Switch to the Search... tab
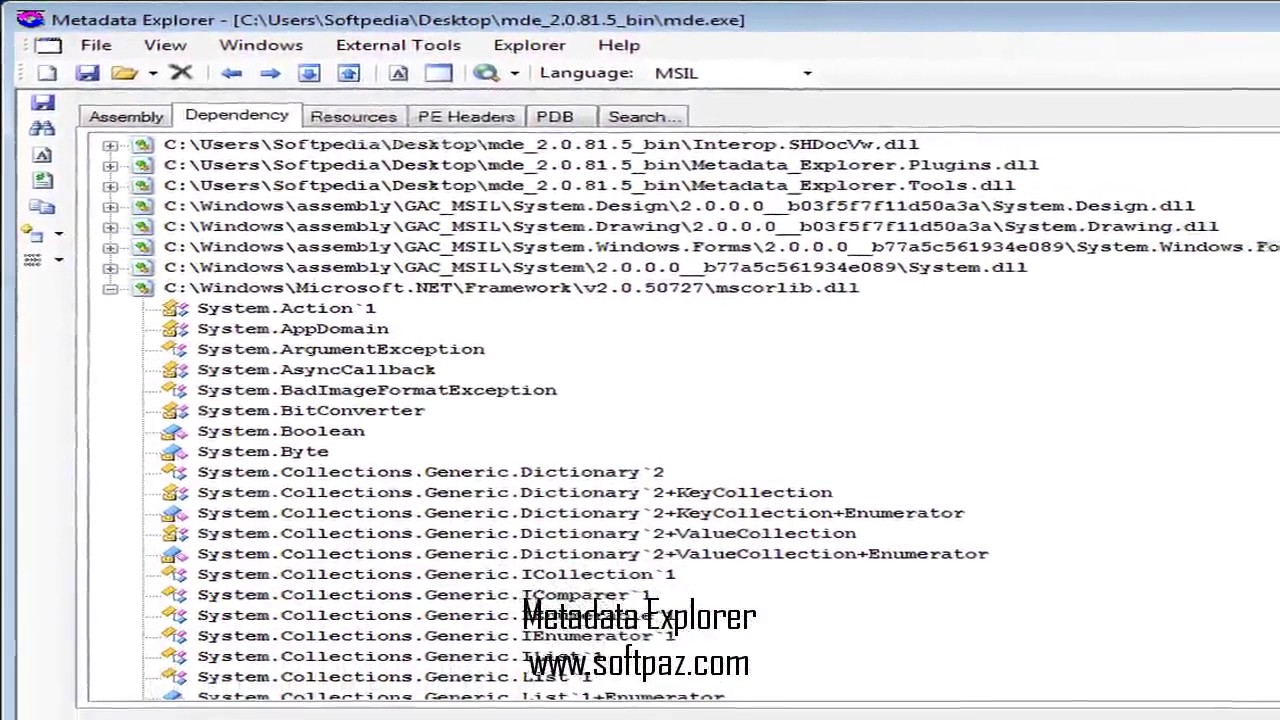This screenshot has height=720, width=1280. coord(644,117)
